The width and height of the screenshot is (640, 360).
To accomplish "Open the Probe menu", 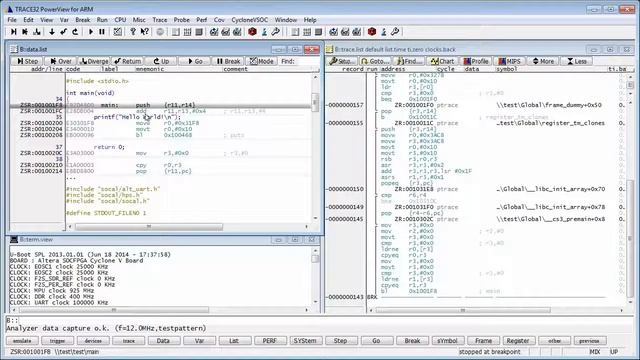I will click(x=181, y=20).
